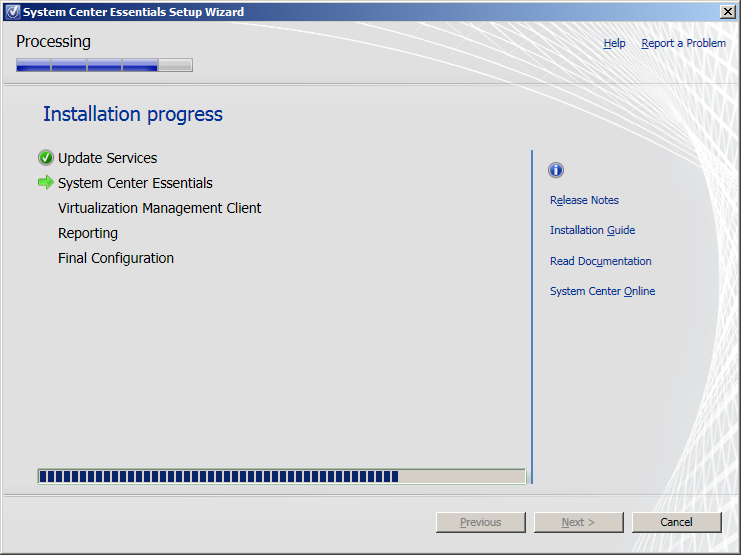Click the Installation progress heading

pyautogui.click(x=133, y=114)
